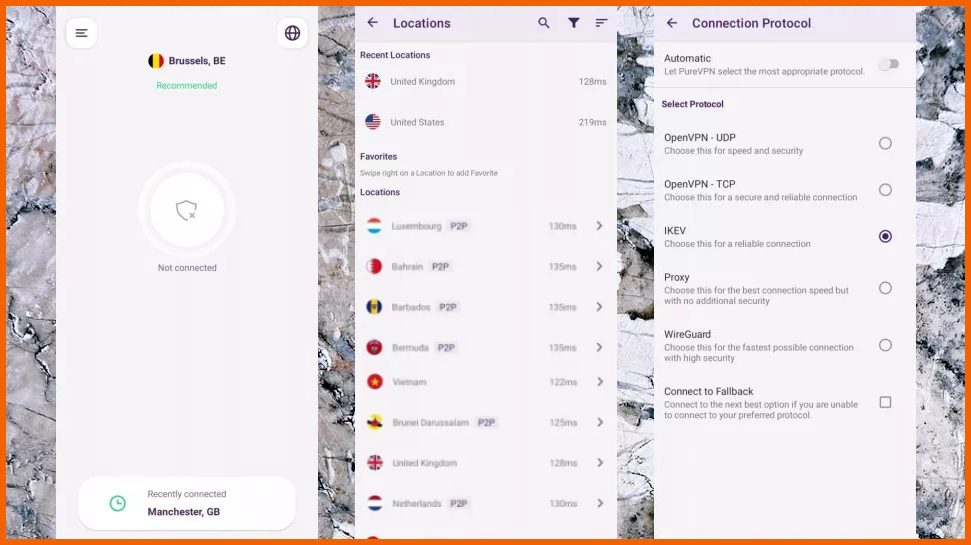The width and height of the screenshot is (971, 545).
Task: Select the IKEV radio button
Action: [886, 236]
